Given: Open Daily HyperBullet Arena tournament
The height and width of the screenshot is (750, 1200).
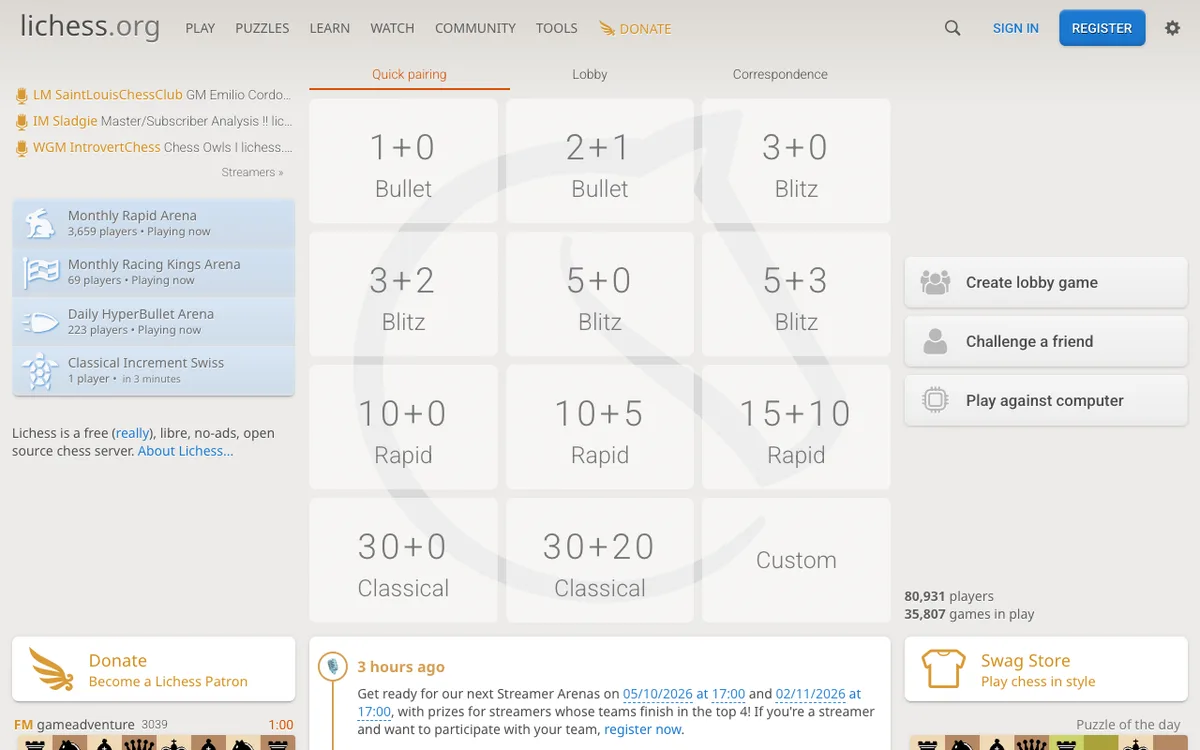Looking at the screenshot, I should coord(154,321).
